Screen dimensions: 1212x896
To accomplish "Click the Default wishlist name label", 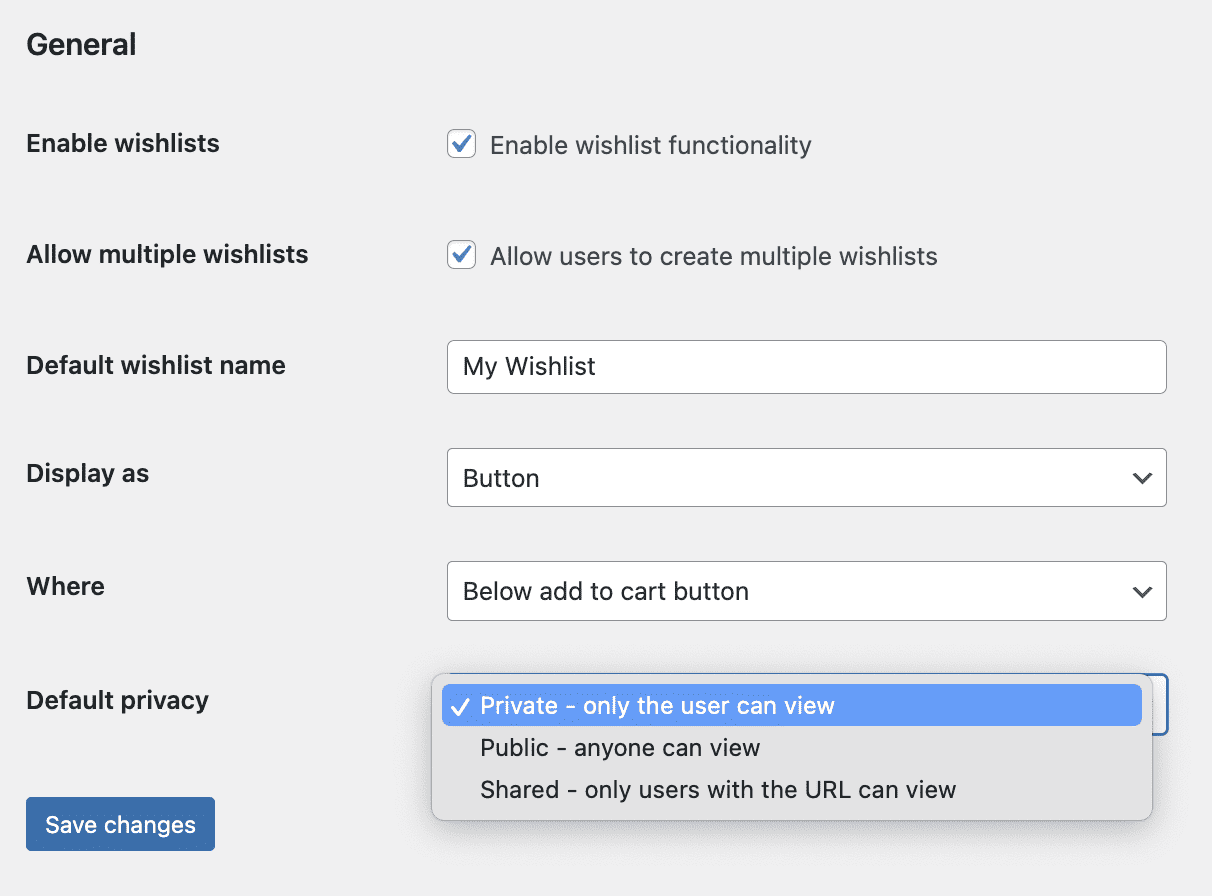I will [156, 365].
